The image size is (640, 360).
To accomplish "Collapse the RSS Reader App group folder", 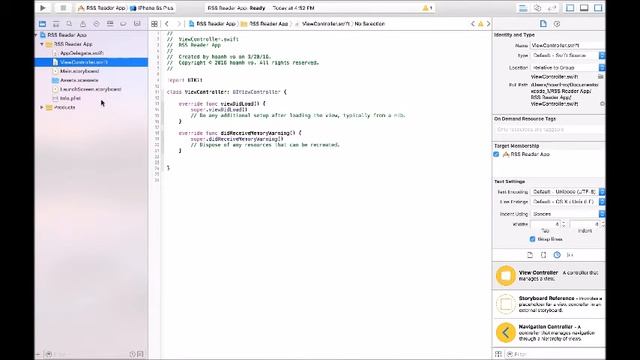I will click(42, 44).
